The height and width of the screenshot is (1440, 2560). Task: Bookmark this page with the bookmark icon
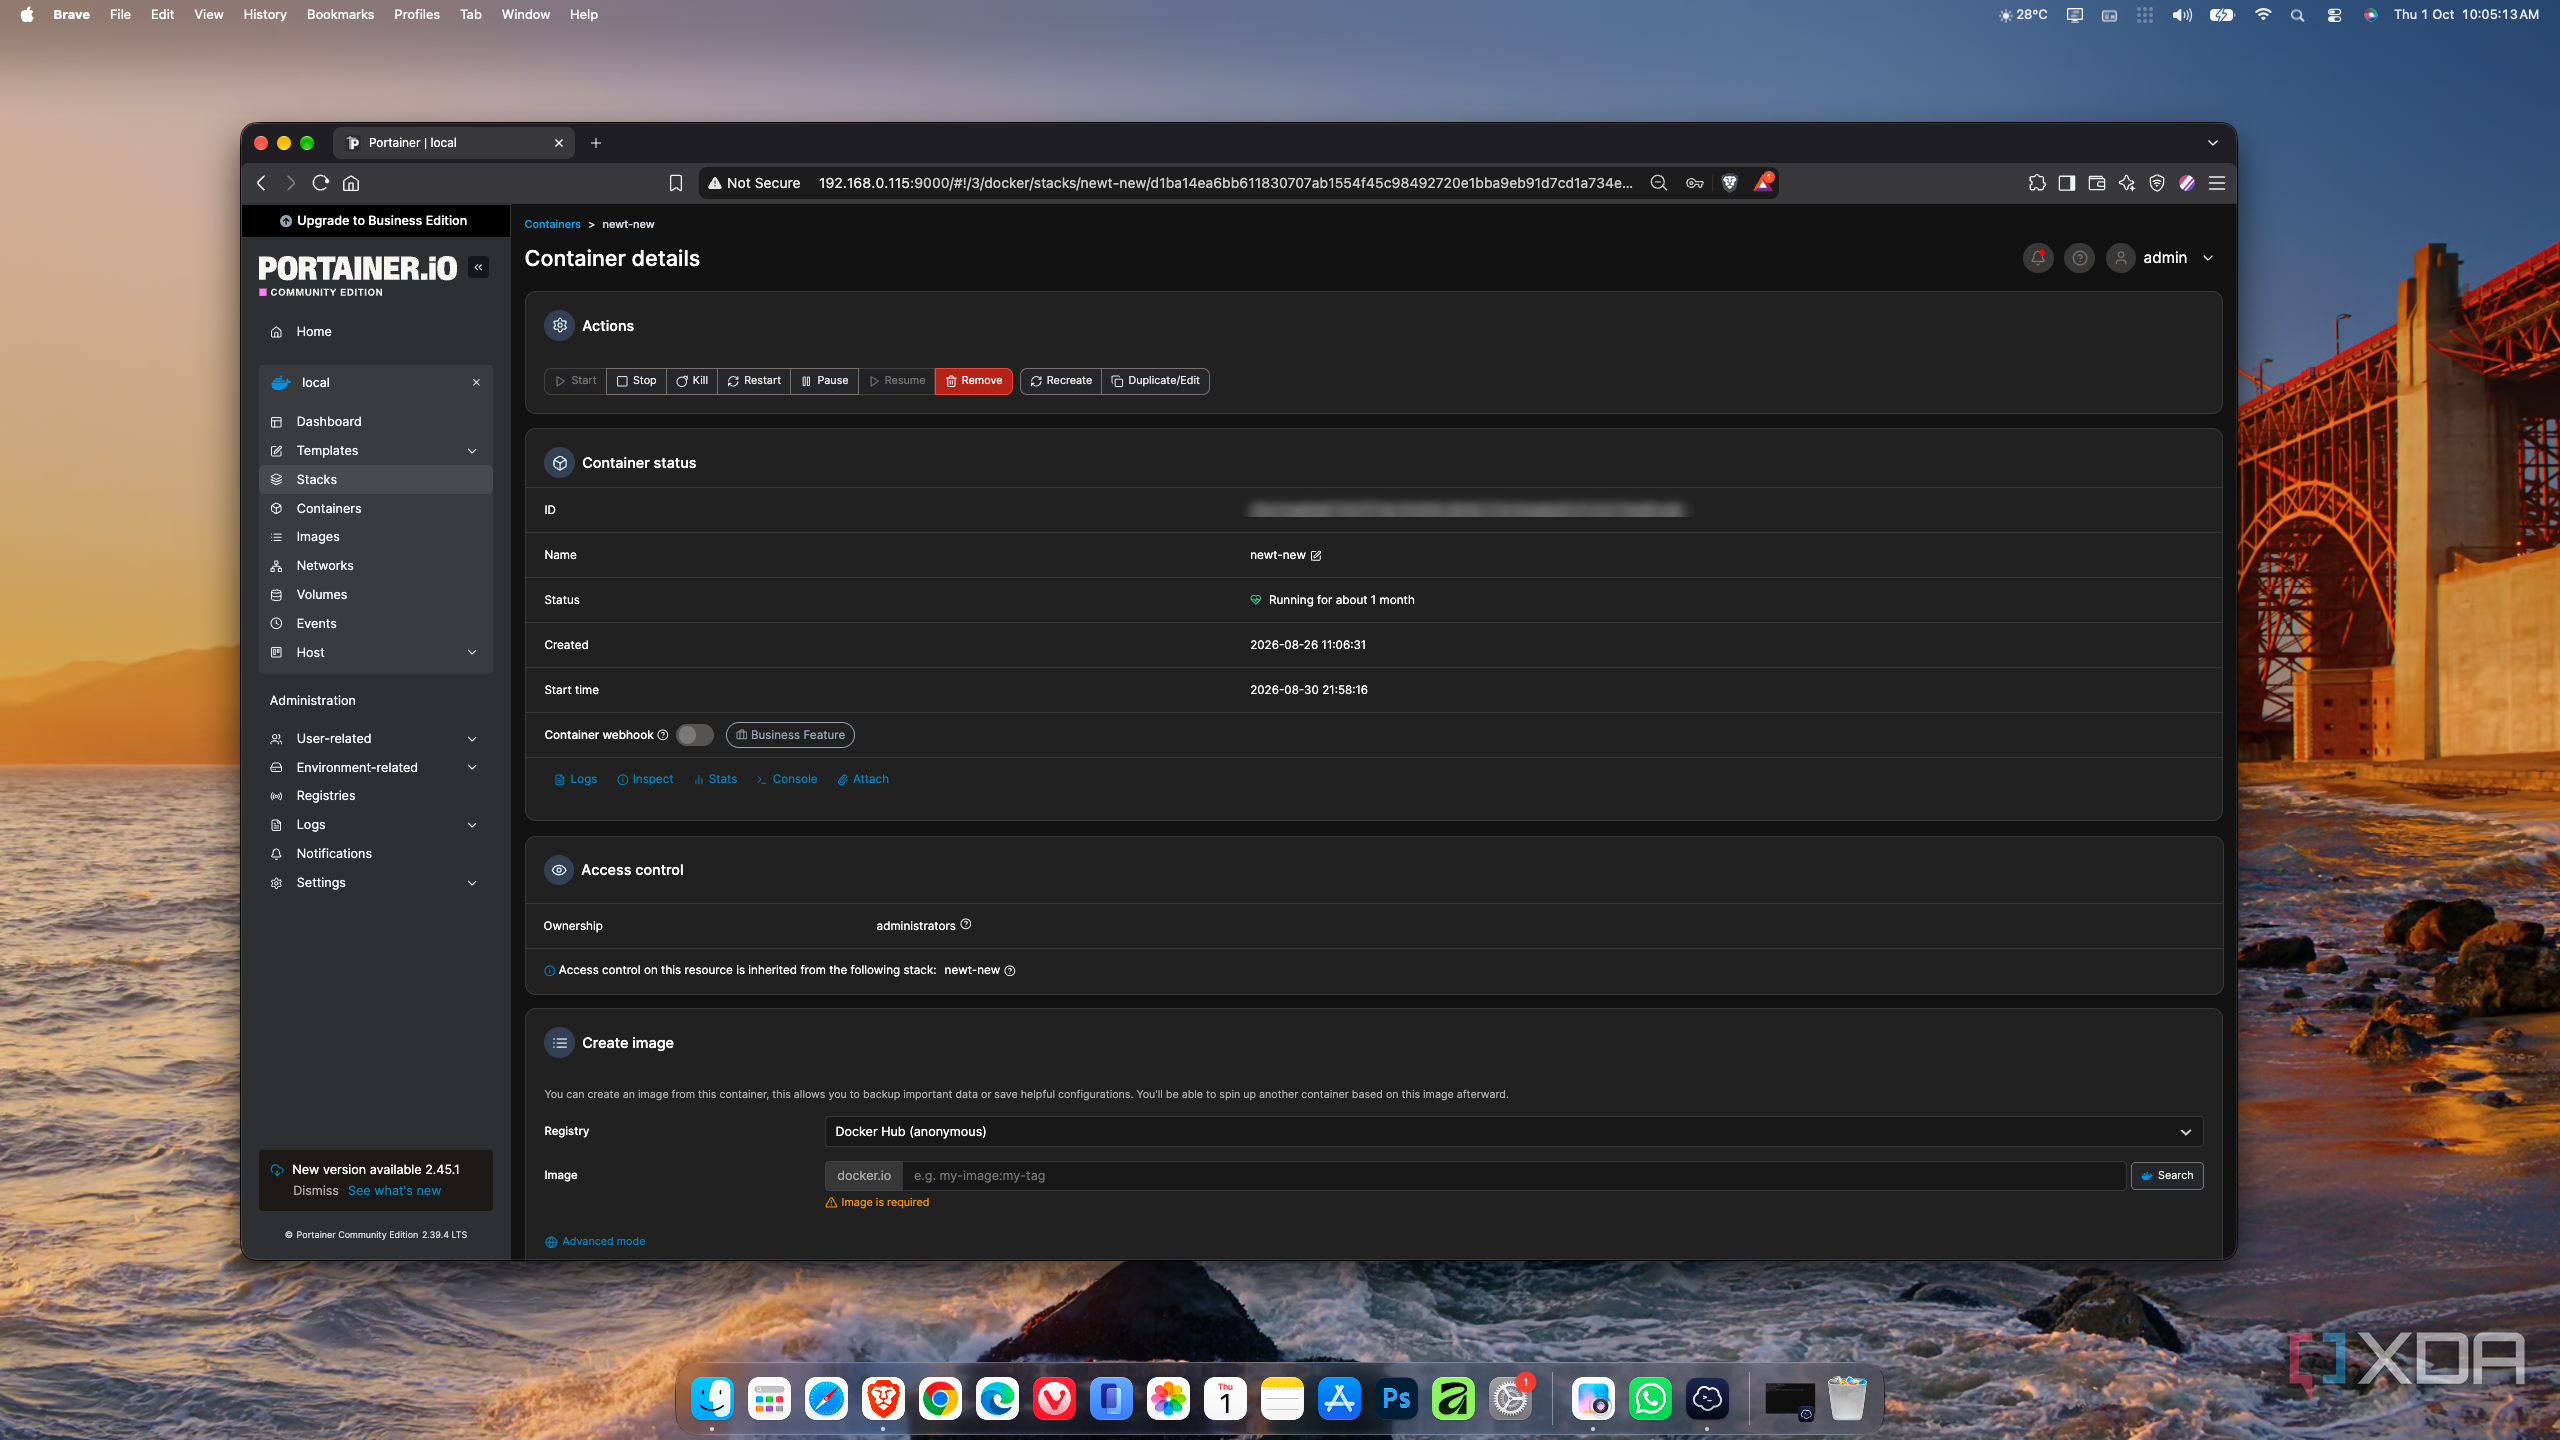pos(676,183)
